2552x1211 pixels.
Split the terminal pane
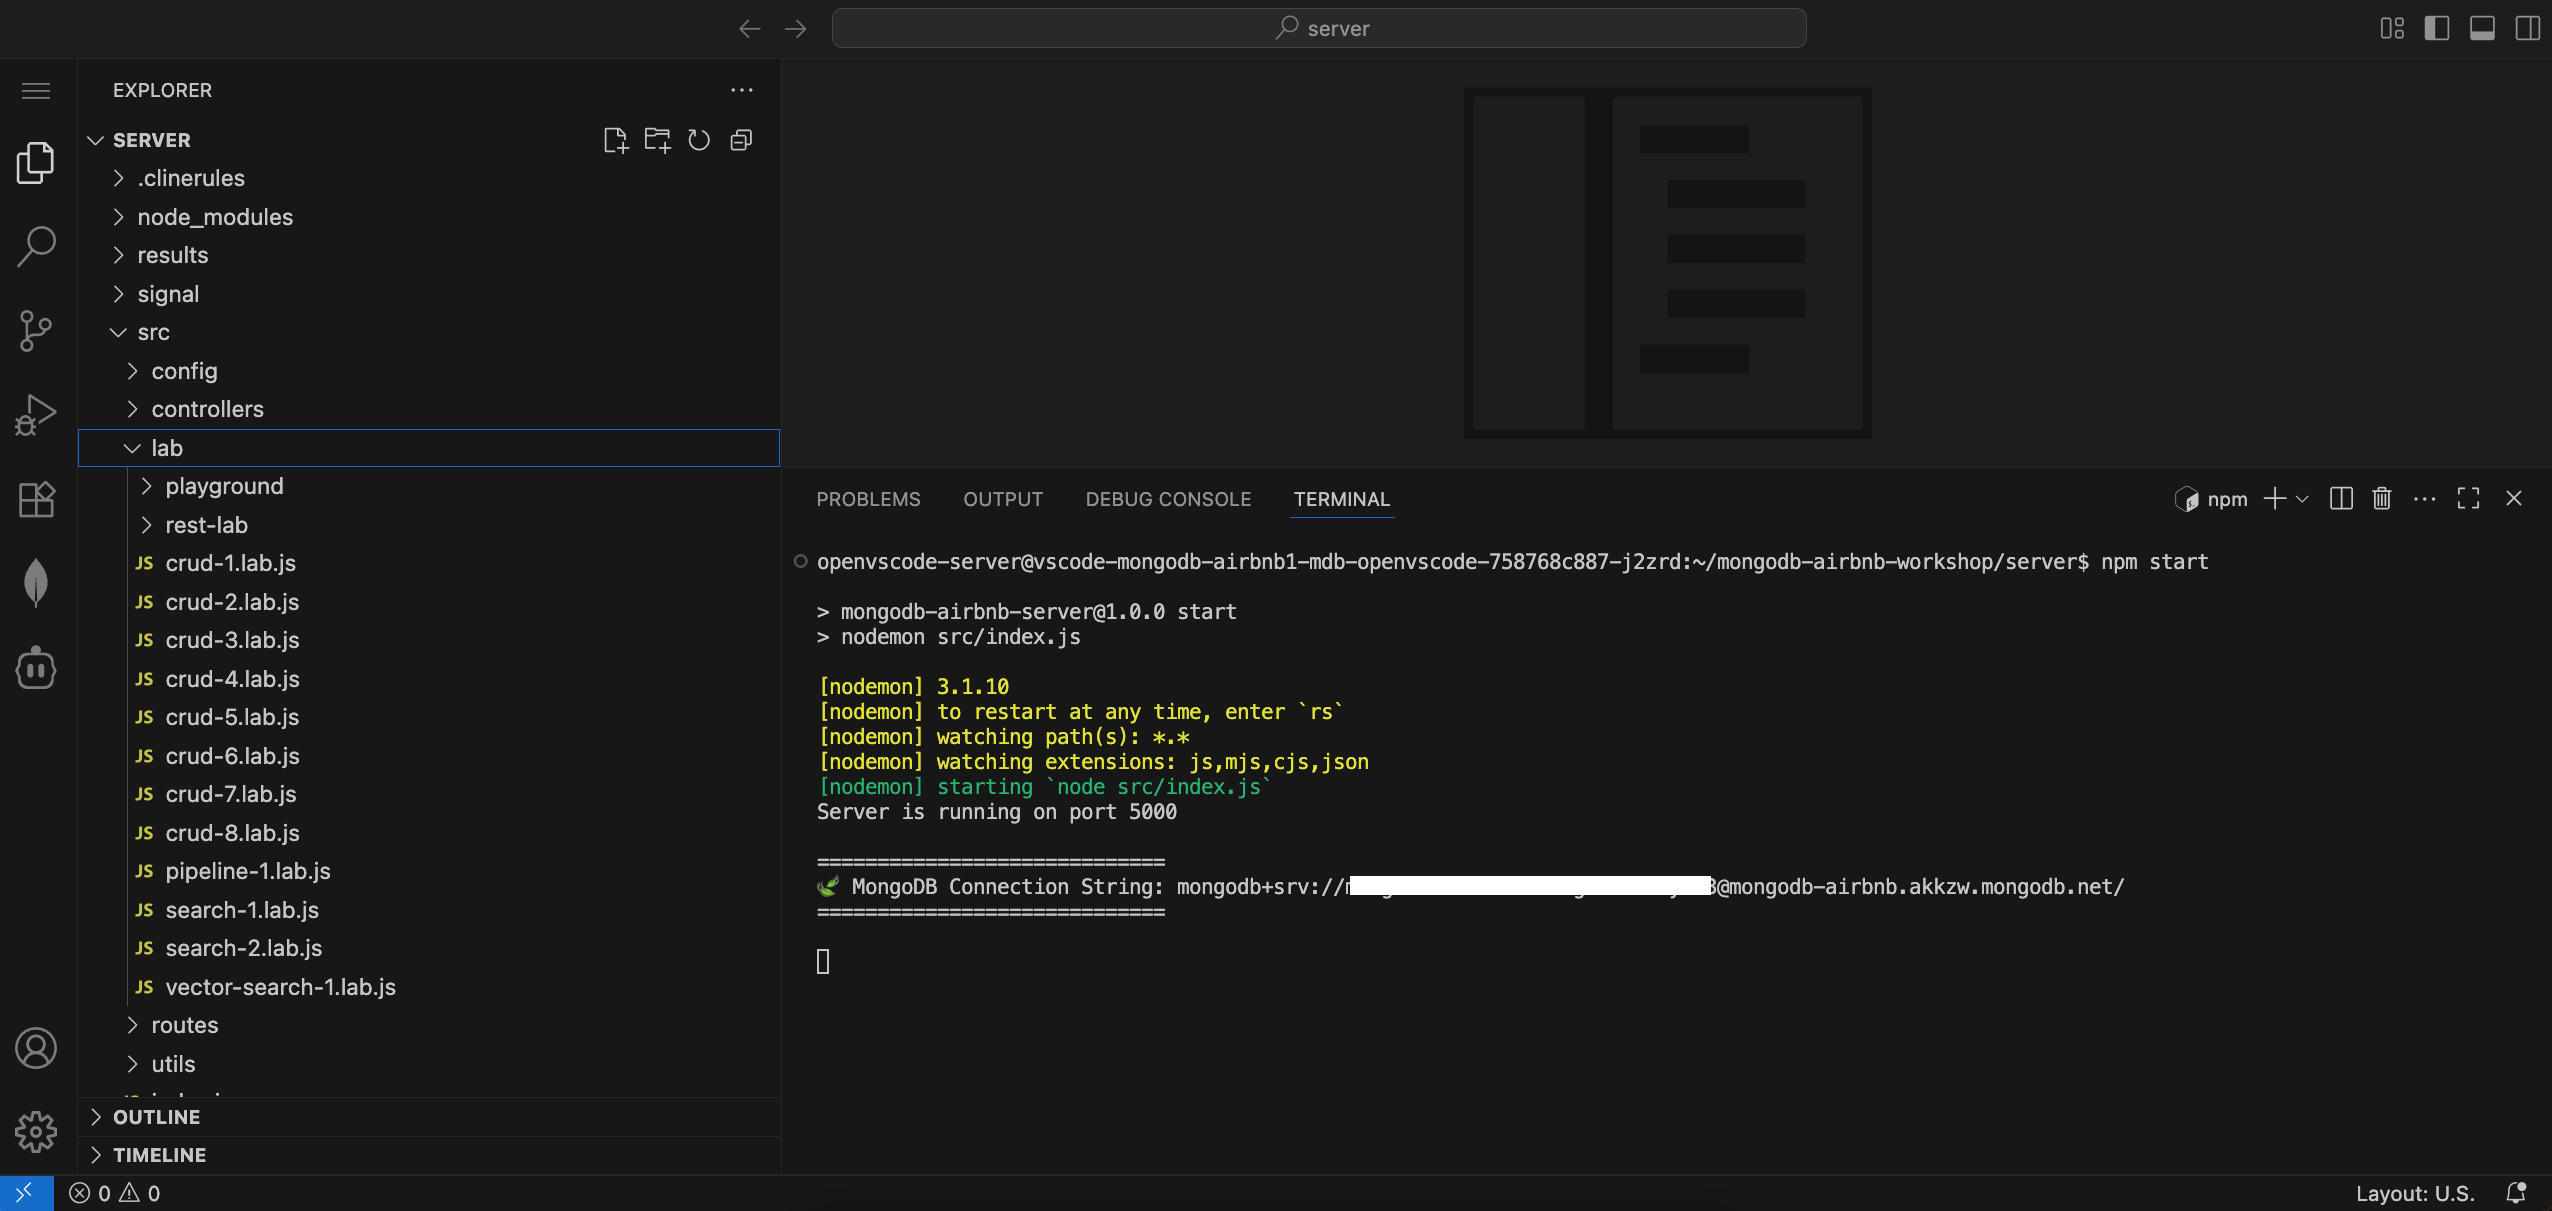coord(2341,498)
